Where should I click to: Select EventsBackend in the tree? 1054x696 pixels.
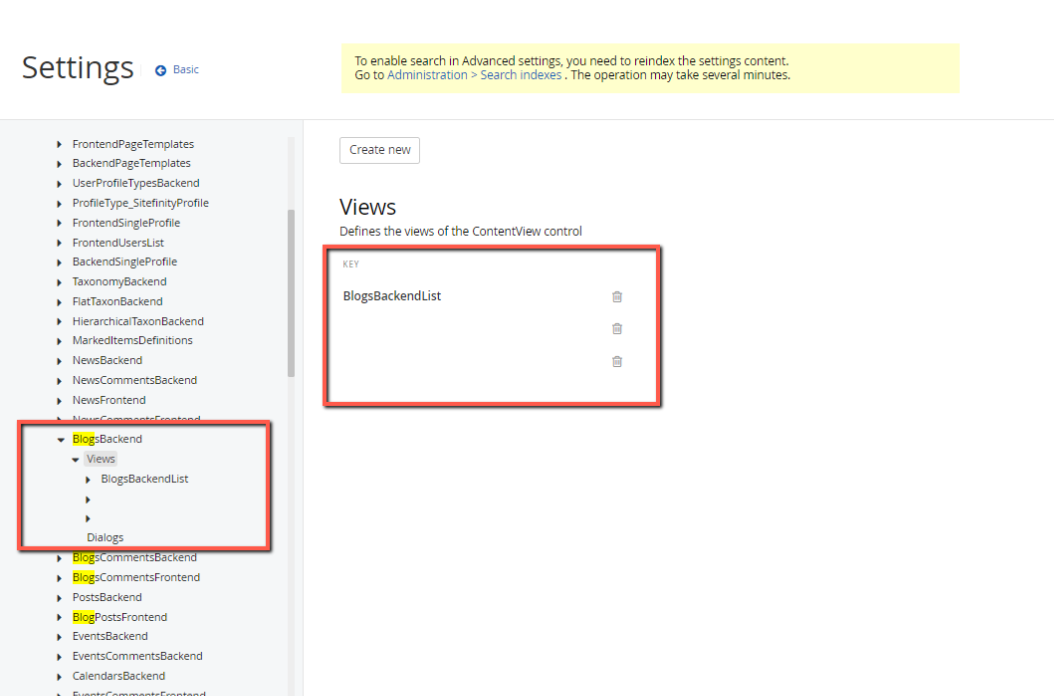point(110,636)
